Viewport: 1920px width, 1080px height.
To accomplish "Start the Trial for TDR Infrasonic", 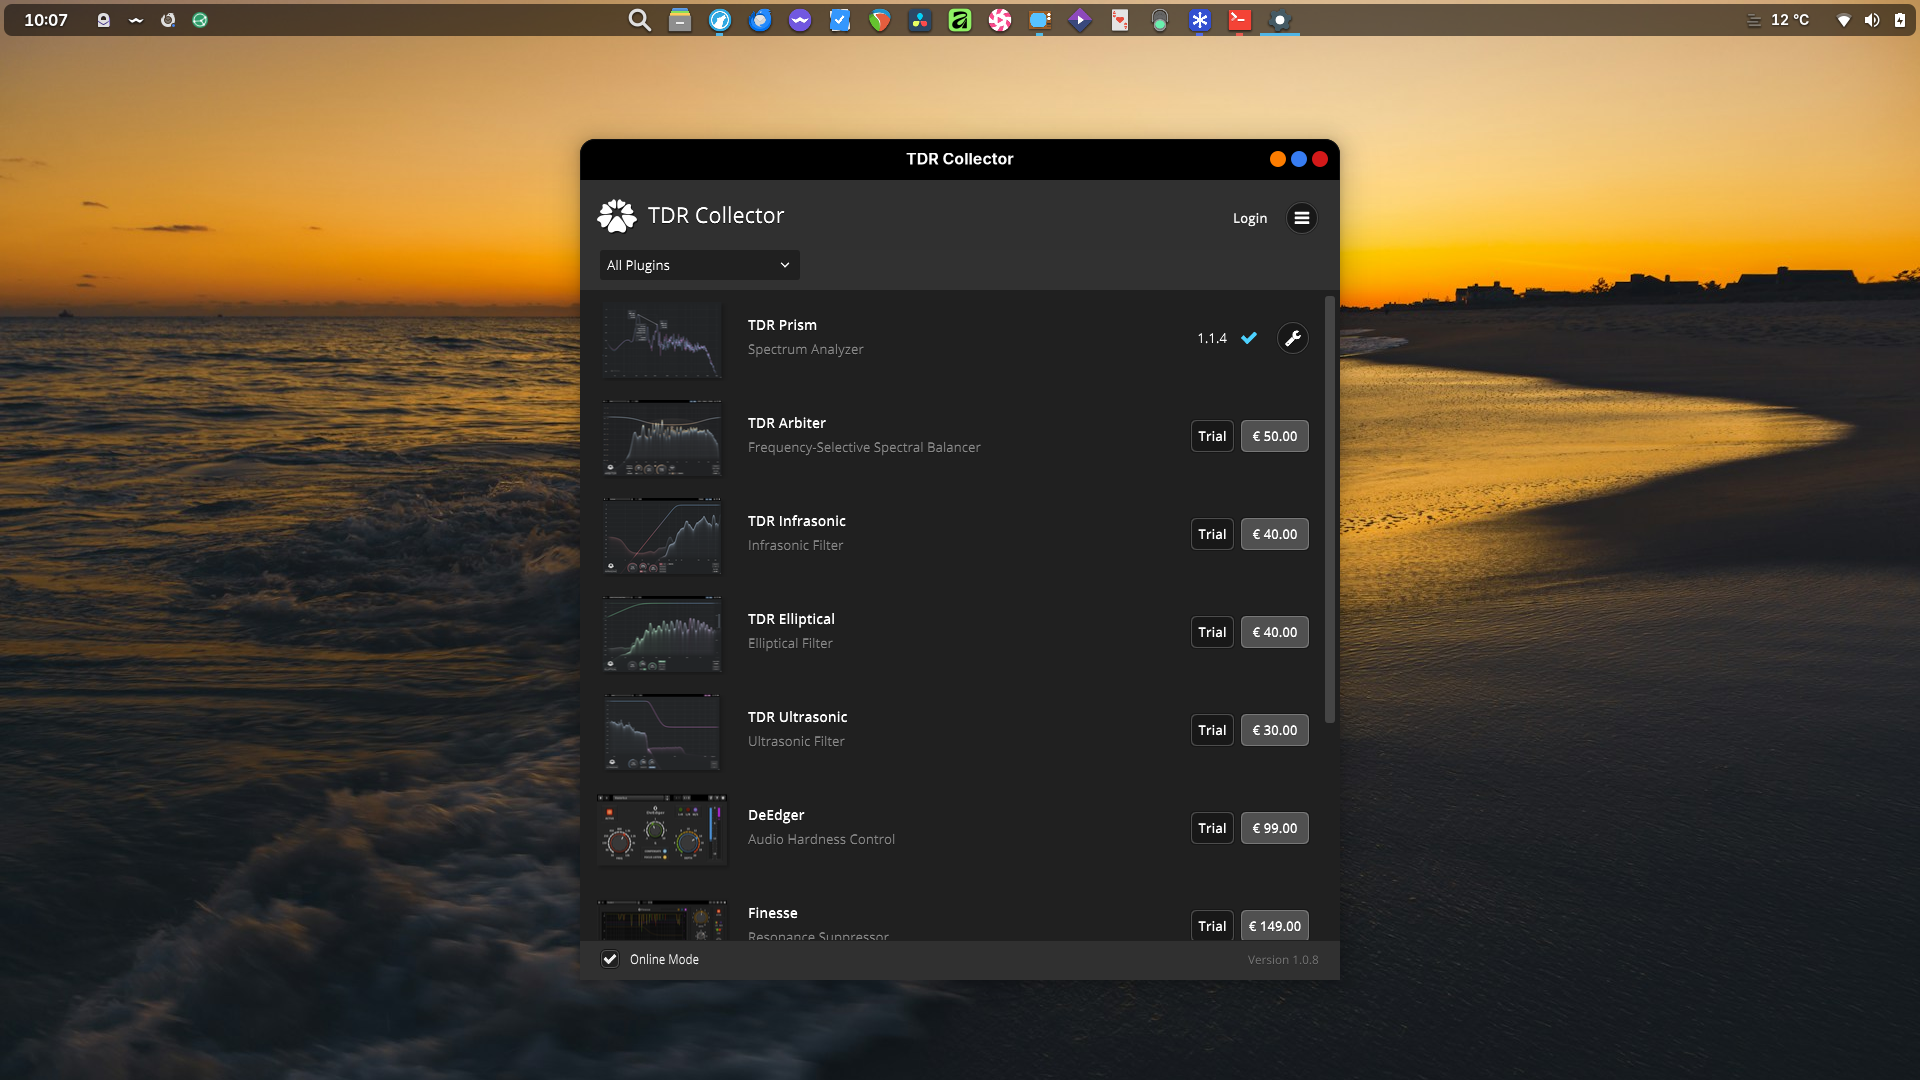I will pyautogui.click(x=1212, y=534).
